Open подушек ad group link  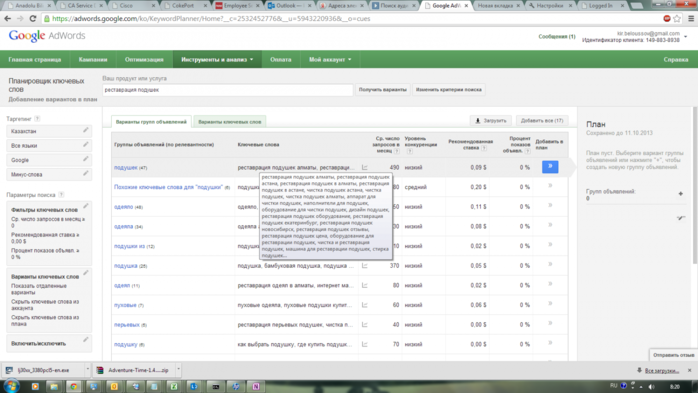tap(126, 167)
